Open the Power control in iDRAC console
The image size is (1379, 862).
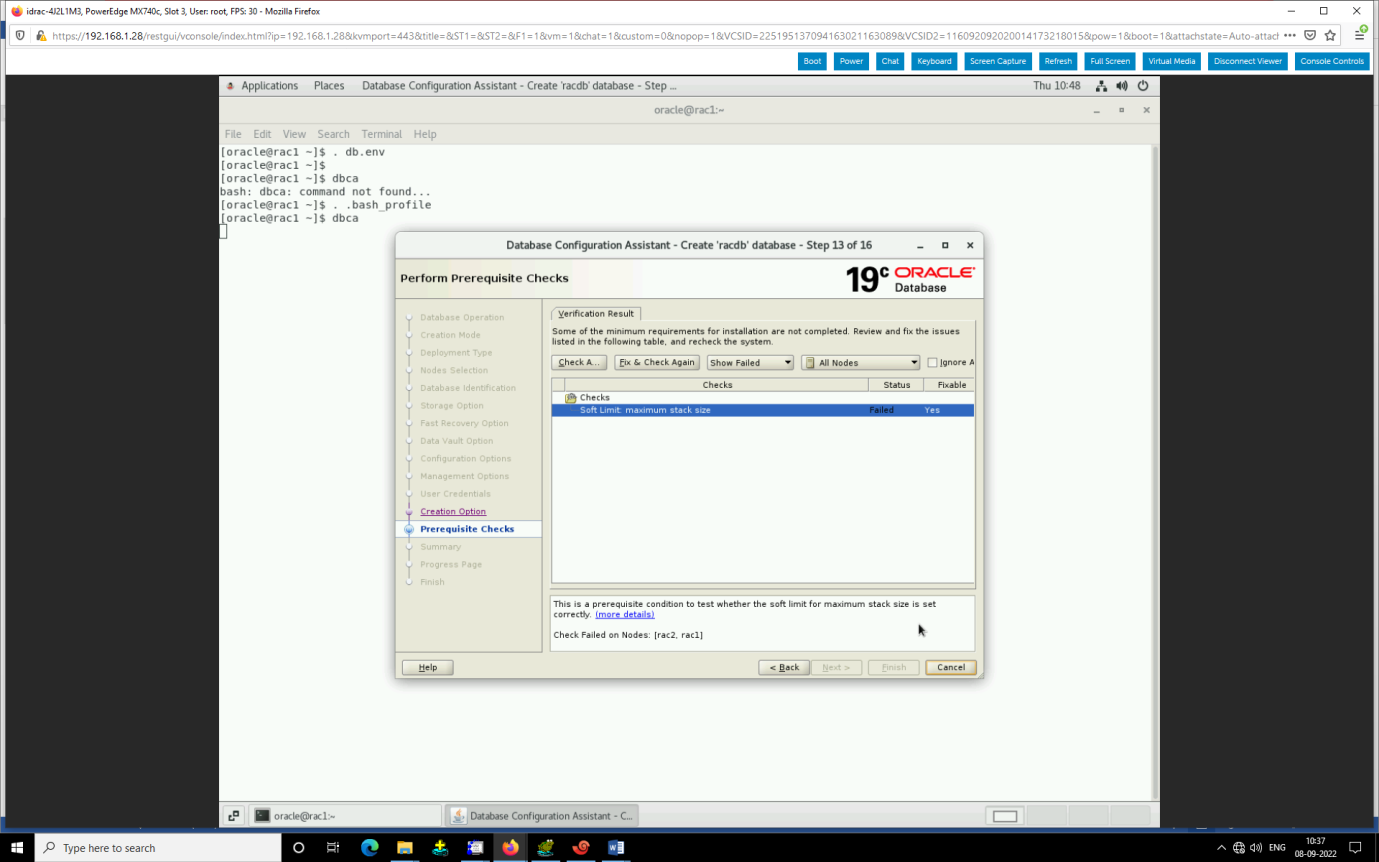pyautogui.click(x=851, y=61)
